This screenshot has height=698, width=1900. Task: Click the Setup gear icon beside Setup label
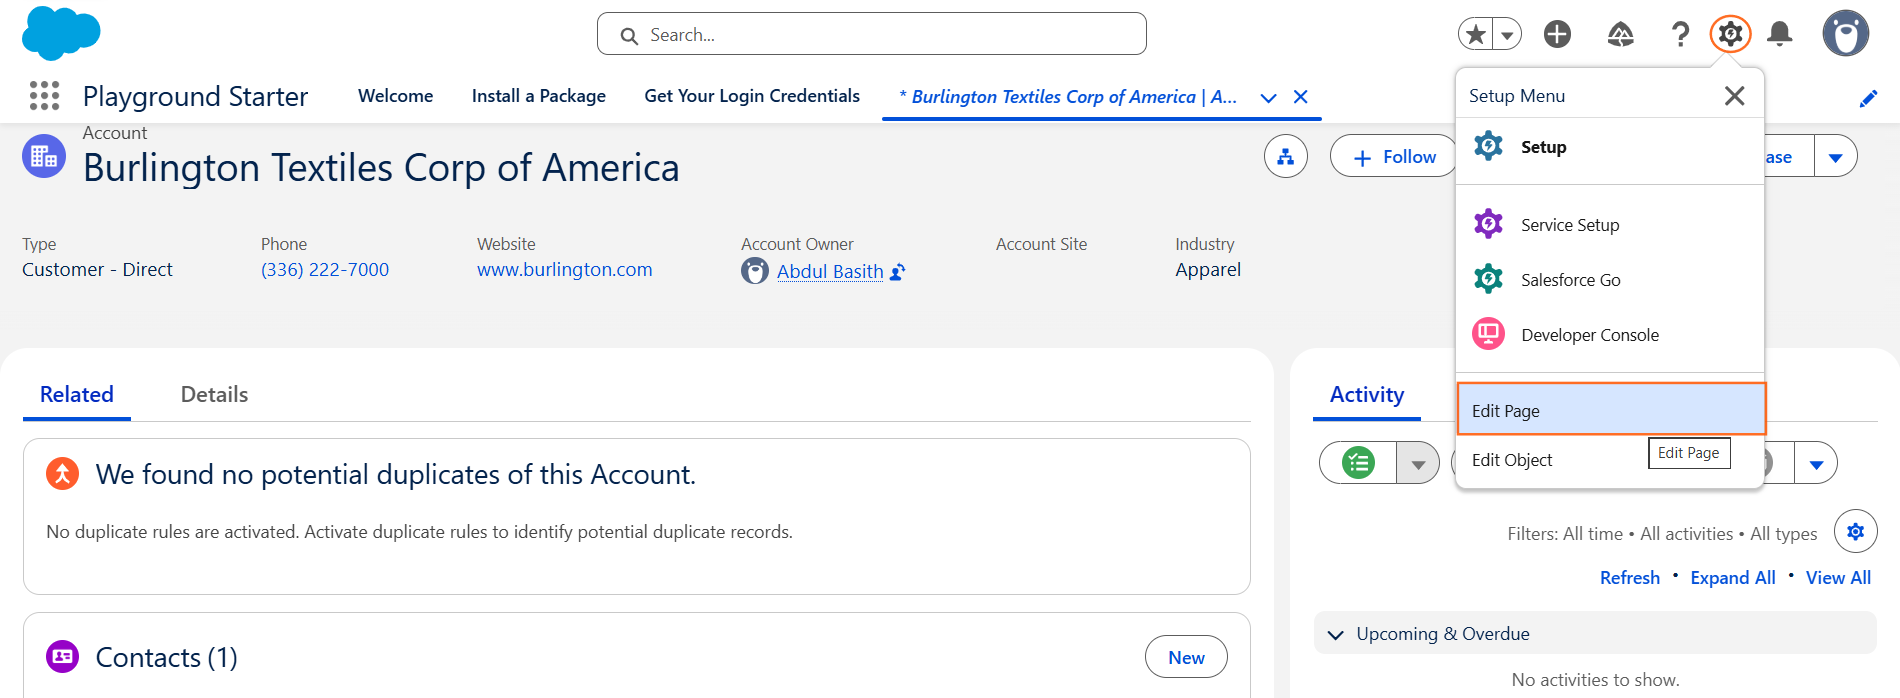point(1488,146)
